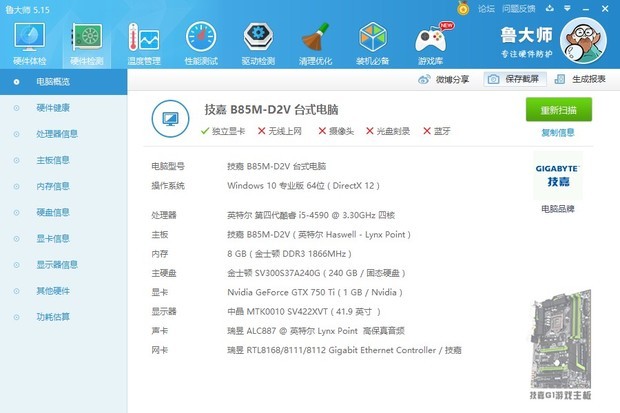Screen dimensions: 620x413
Task: Click the Nvidia GeForce GTX 750 Ti value
Action: 315,292
